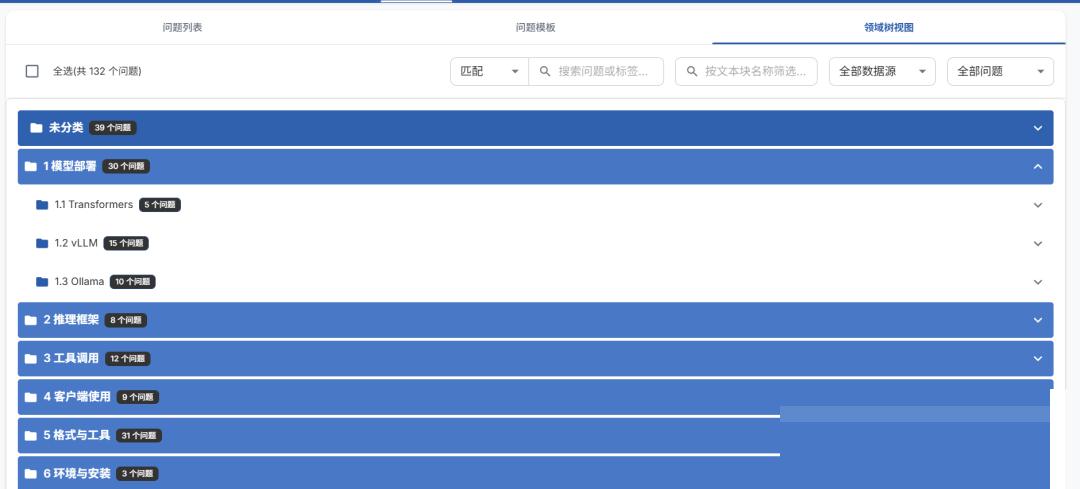The width and height of the screenshot is (1080, 489).
Task: Click the 6 环境与安装 folder icon
Action: [30, 474]
